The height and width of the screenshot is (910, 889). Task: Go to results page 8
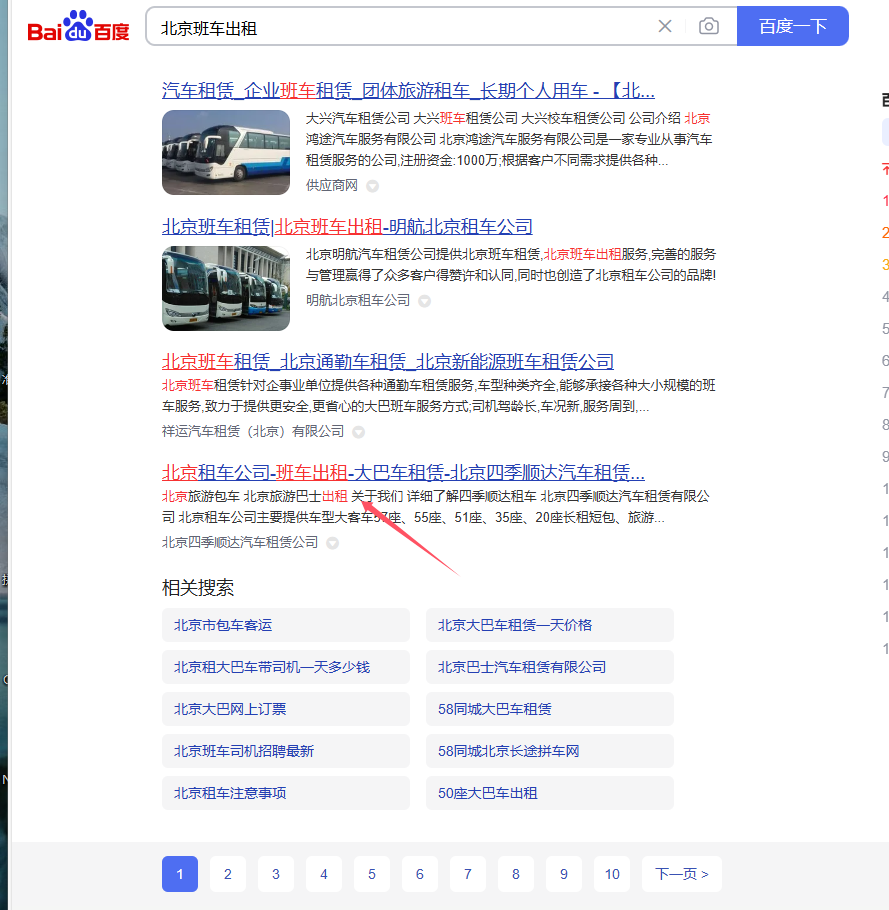coord(516,874)
